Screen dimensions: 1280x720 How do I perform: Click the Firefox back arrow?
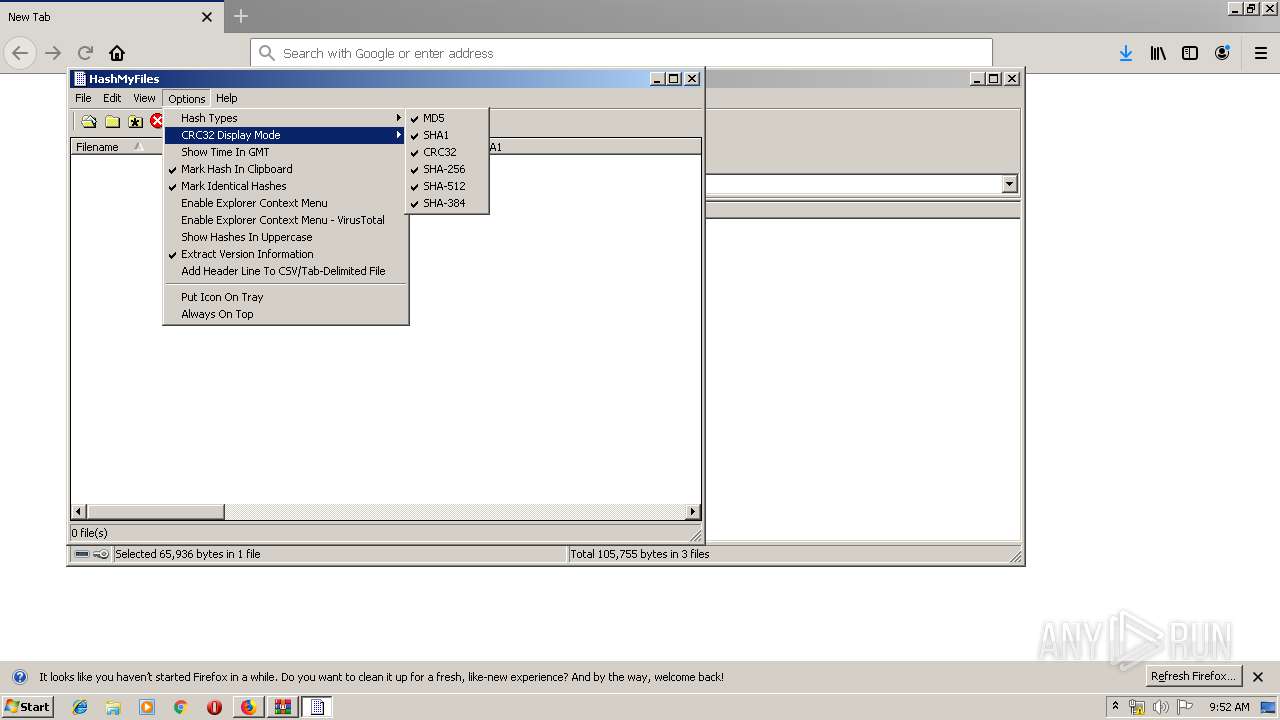20,53
